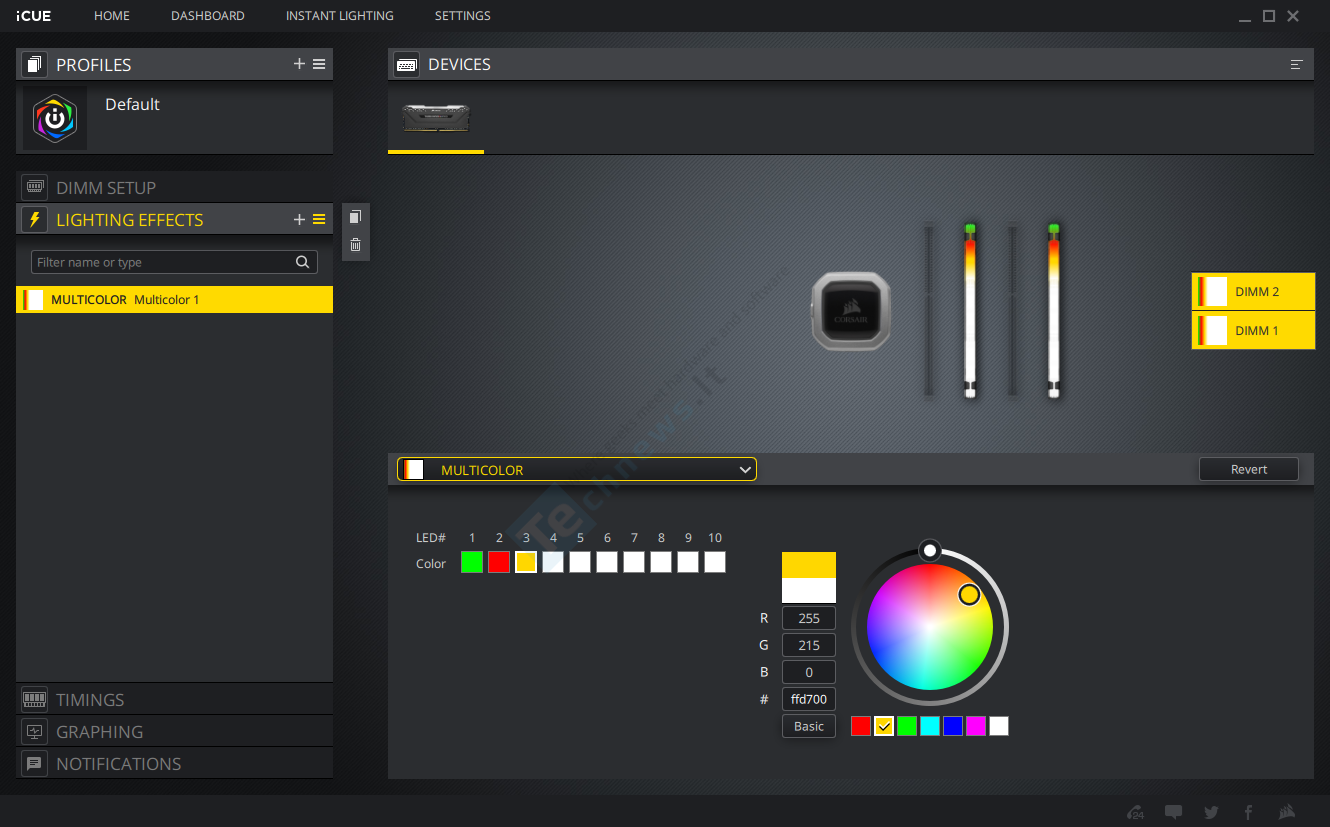Click the search magnifier icon
Screen dimensions: 1330x827
point(302,262)
